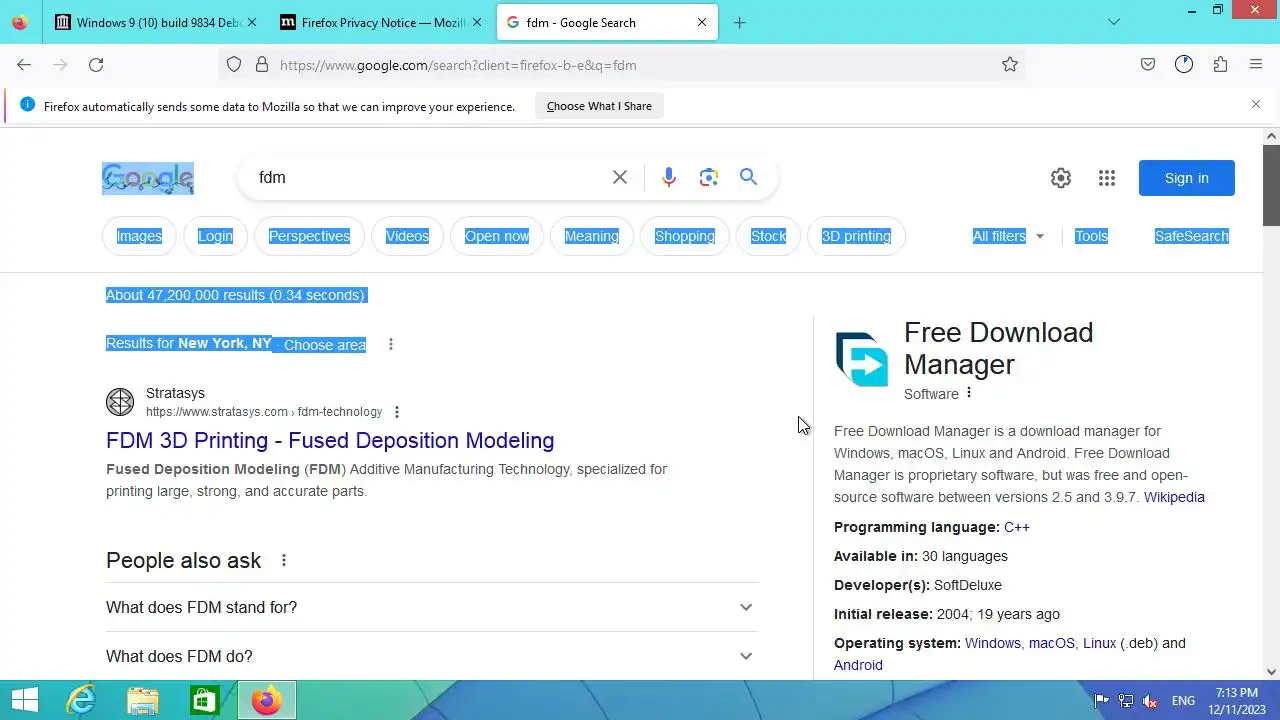Switch to Firefox Privacy Notice tab

click(x=380, y=22)
